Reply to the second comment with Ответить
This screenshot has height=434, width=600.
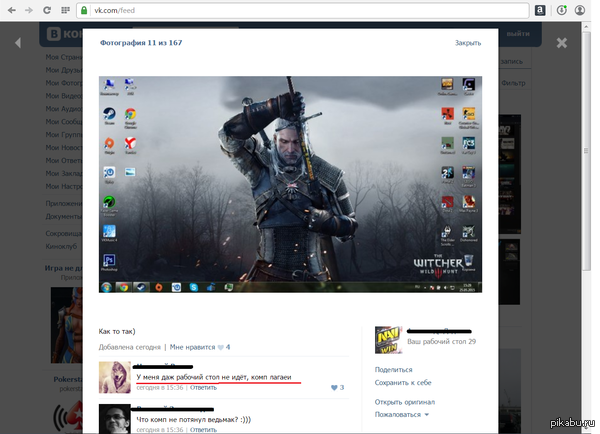tap(203, 428)
